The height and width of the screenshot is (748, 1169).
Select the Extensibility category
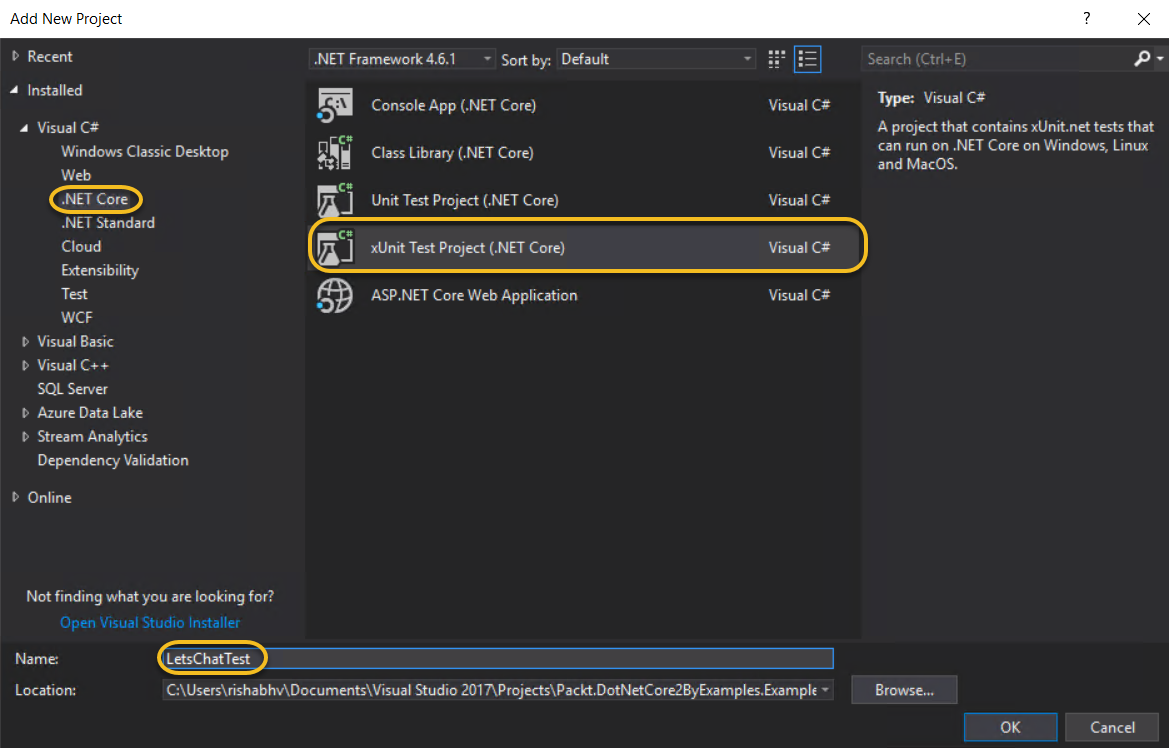[x=100, y=271]
